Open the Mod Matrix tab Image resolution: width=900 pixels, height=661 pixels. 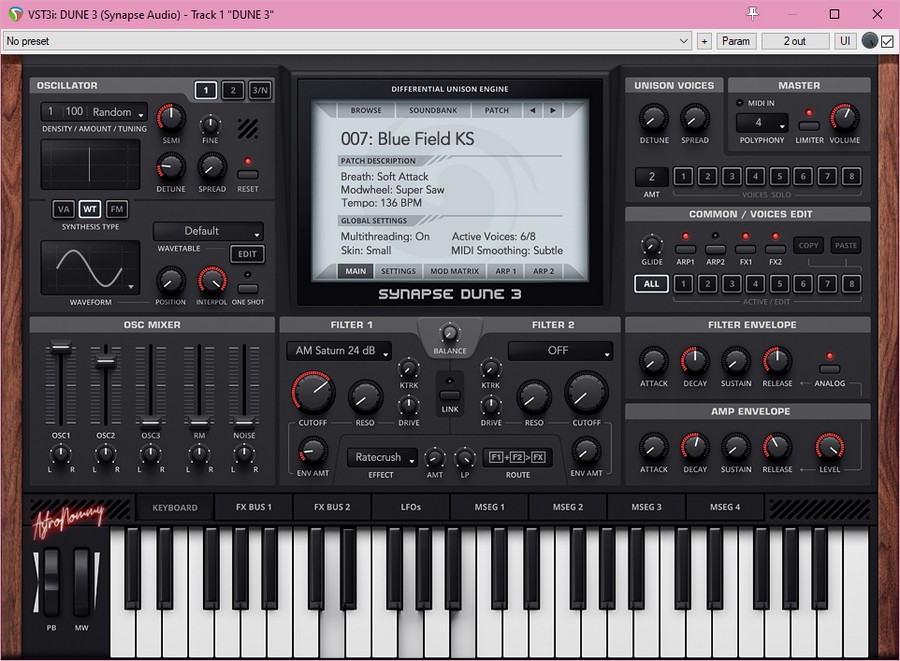[x=452, y=271]
